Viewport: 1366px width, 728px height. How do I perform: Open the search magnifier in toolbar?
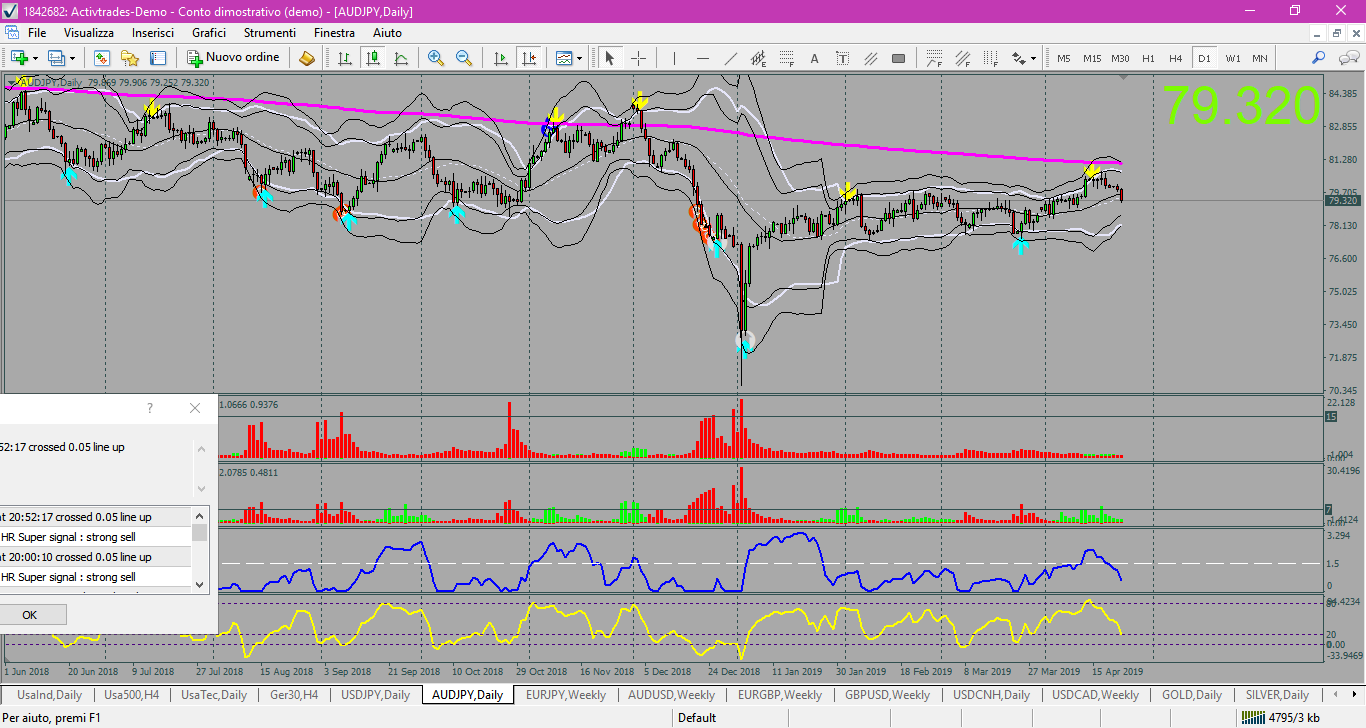click(1319, 58)
